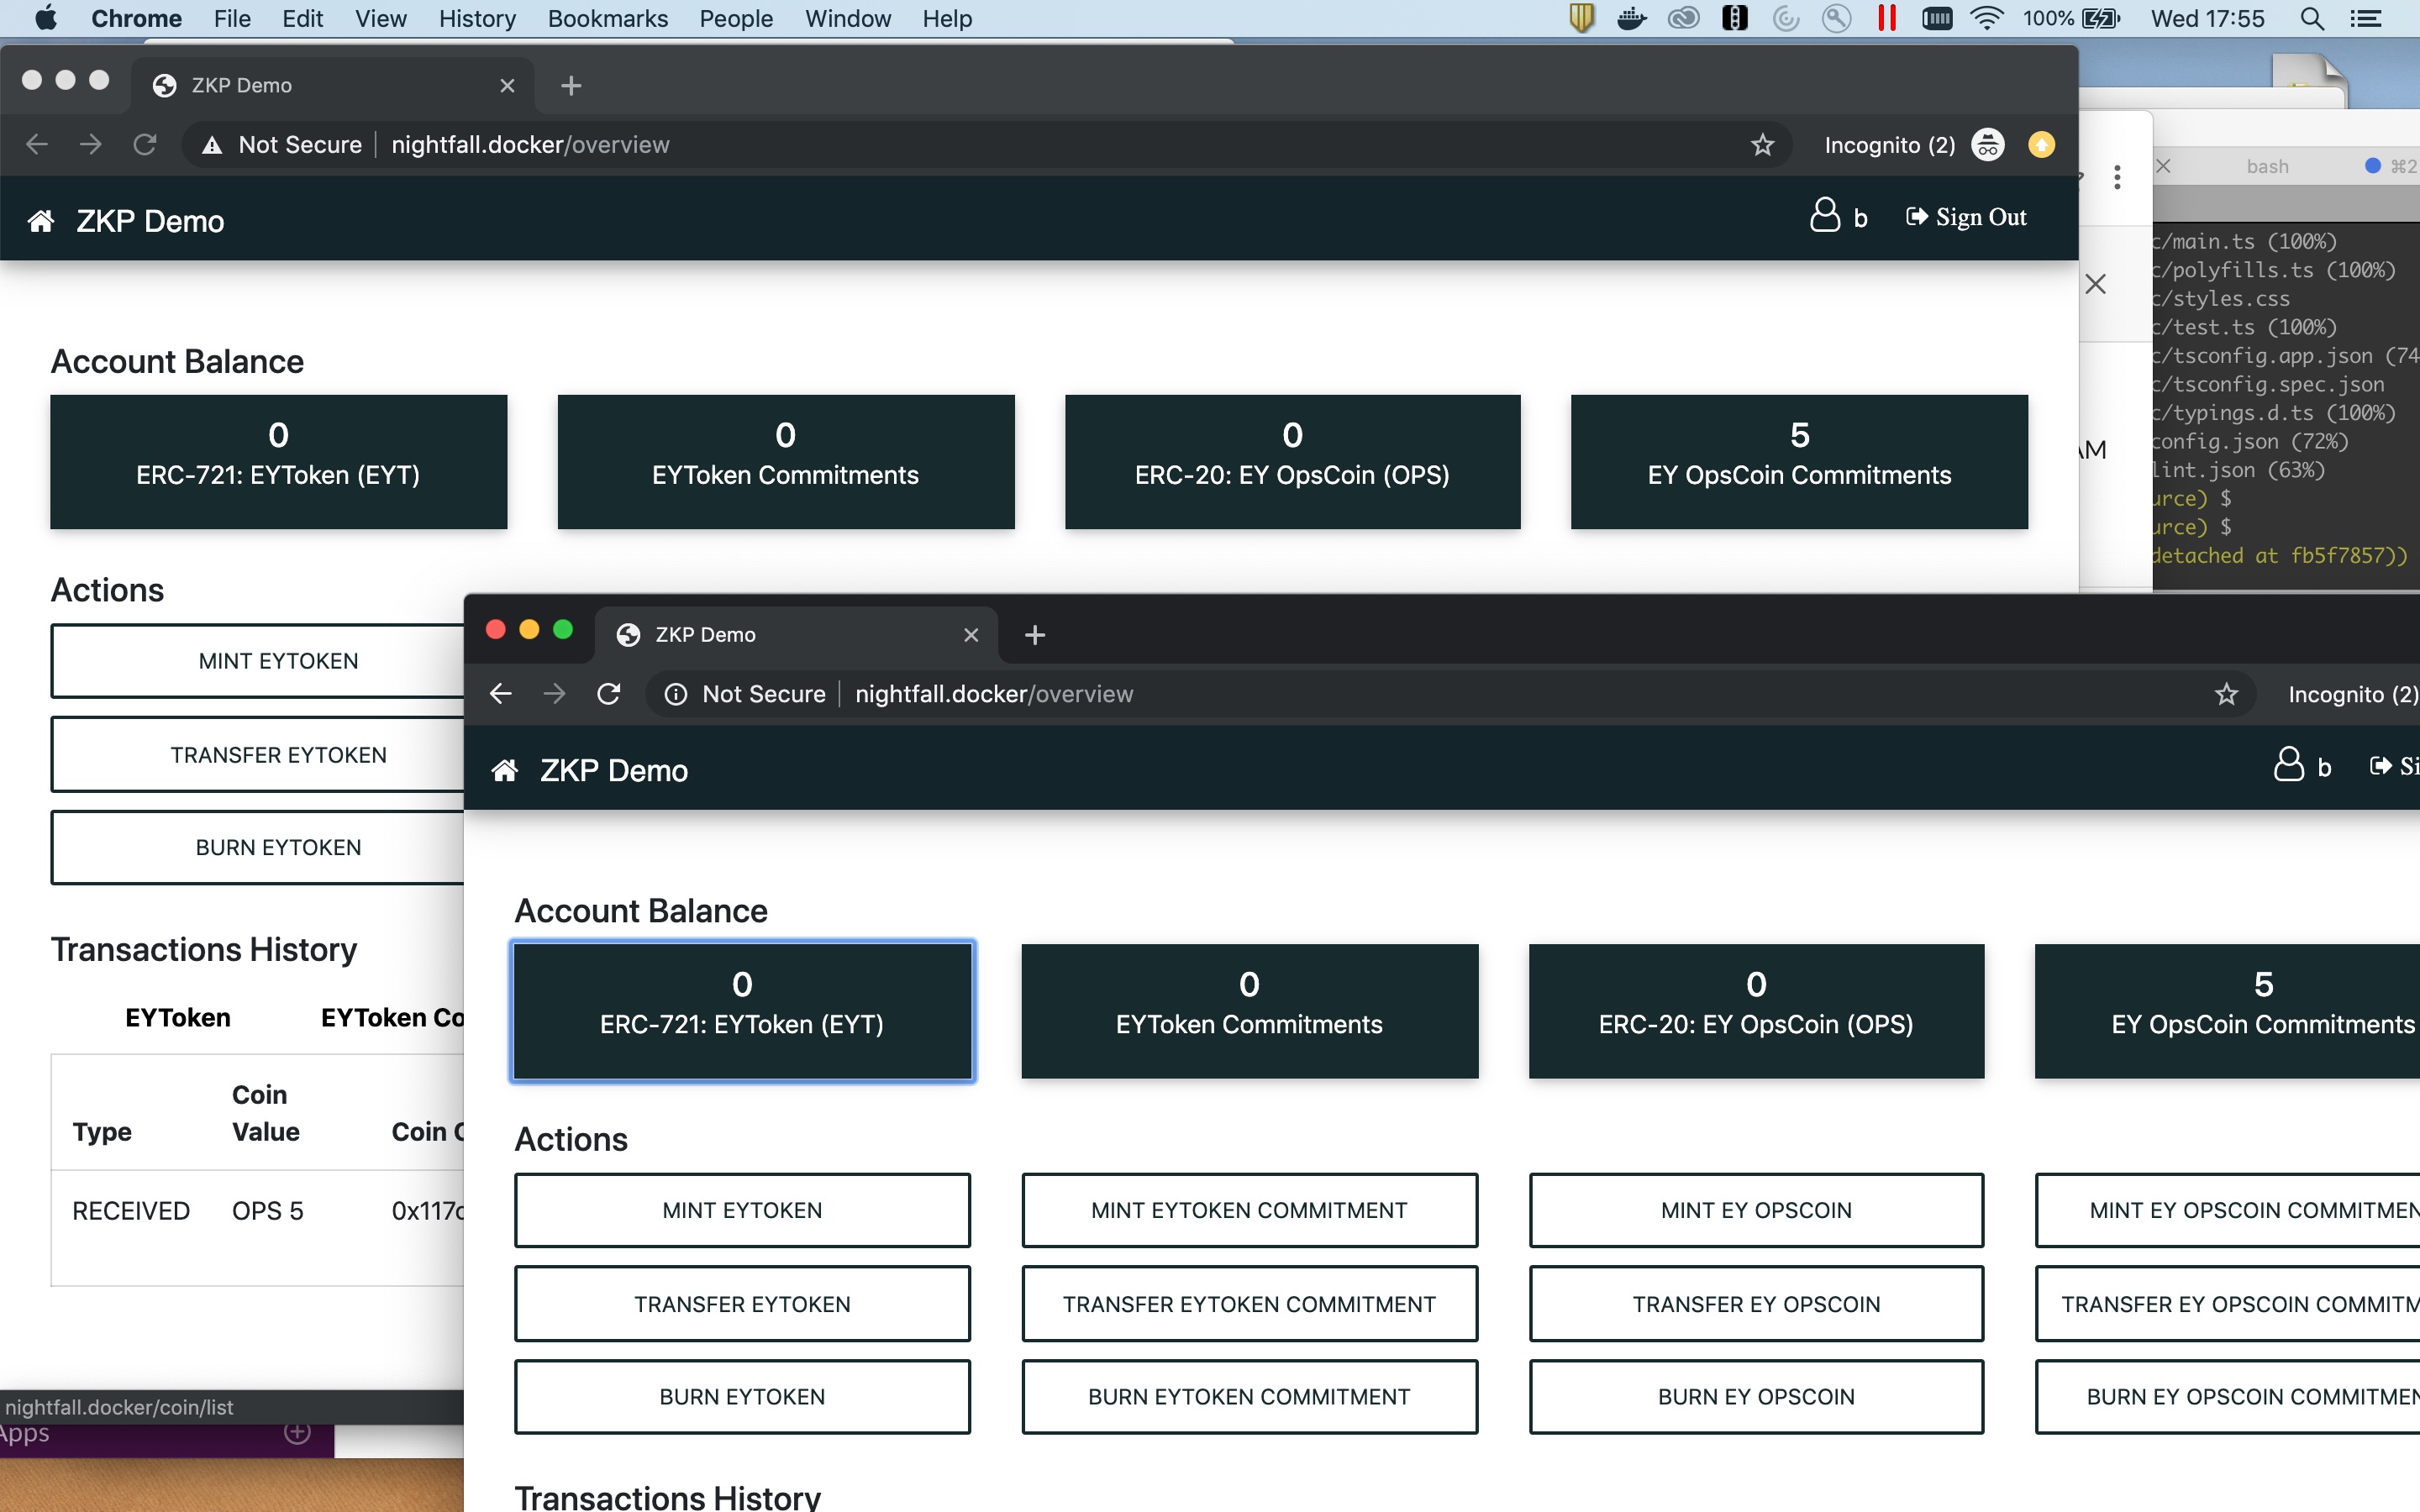Open the File menu
The width and height of the screenshot is (2420, 1512).
(x=232, y=18)
